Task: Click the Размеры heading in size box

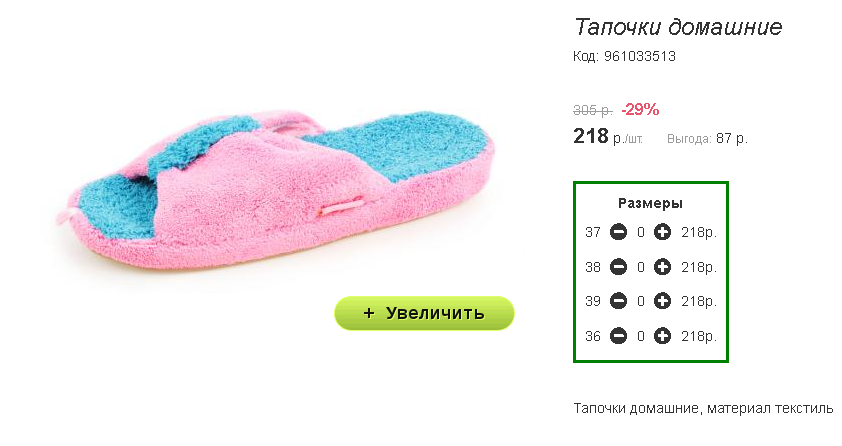Action: pyautogui.click(x=650, y=203)
